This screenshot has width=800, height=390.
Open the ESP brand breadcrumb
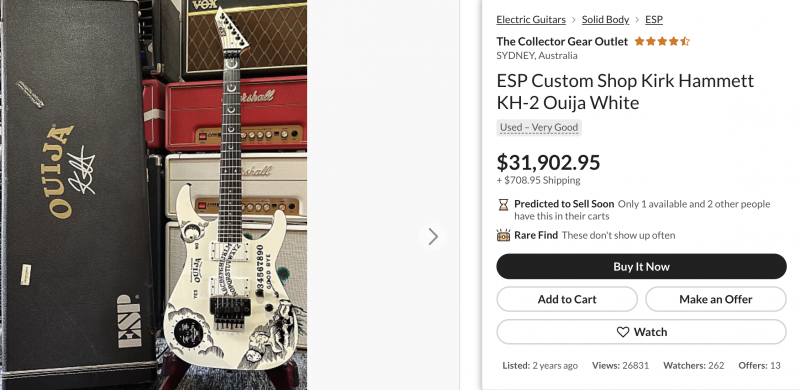coord(654,19)
